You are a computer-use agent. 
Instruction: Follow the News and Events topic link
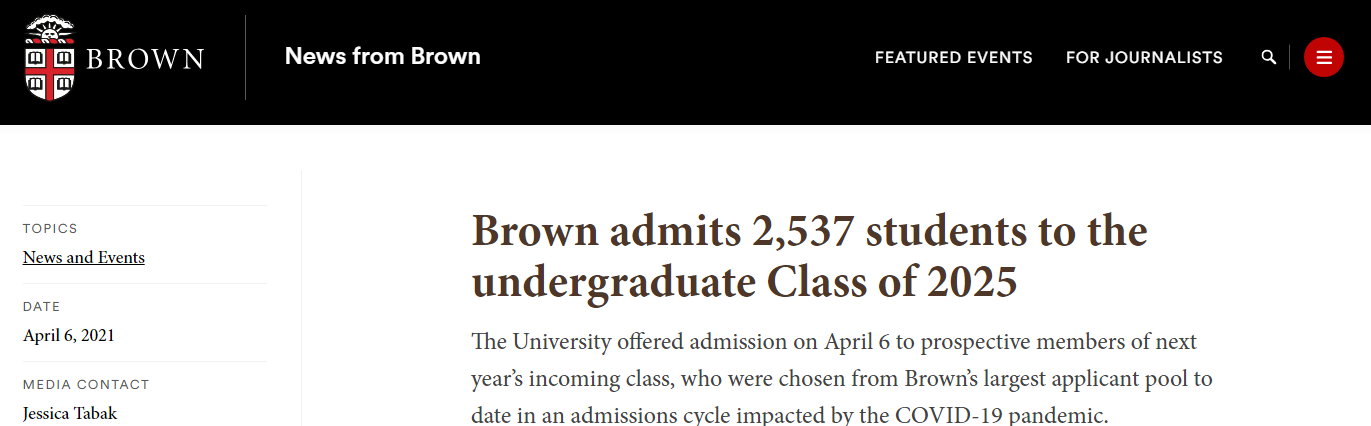click(84, 258)
